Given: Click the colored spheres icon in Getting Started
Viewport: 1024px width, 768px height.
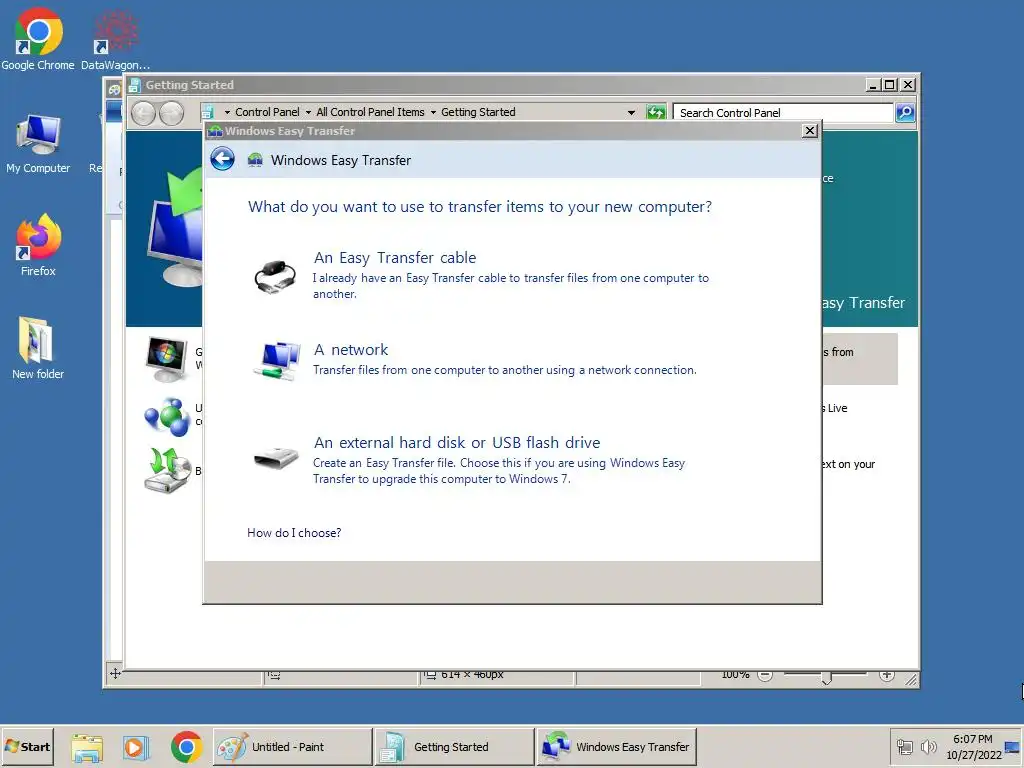Looking at the screenshot, I should [x=167, y=417].
